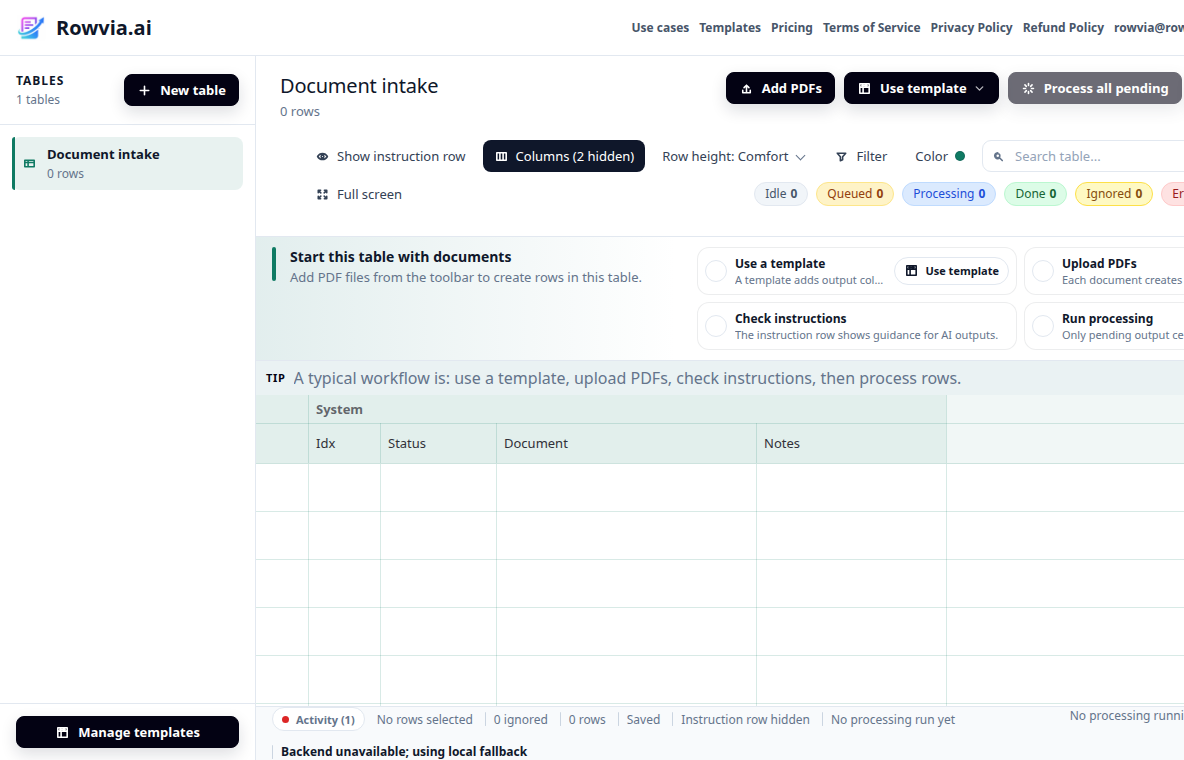Click the Add PDFs button

point(780,88)
